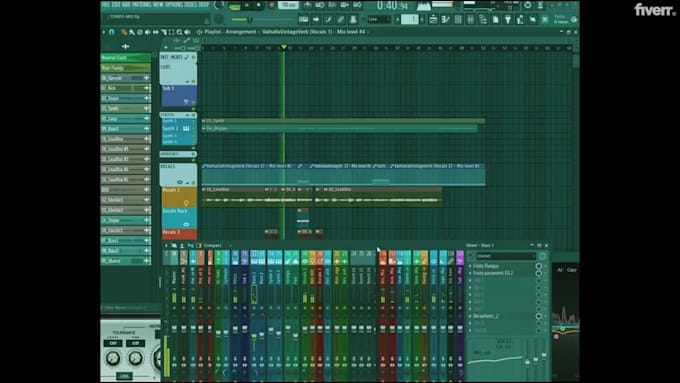The image size is (680, 383).
Task: Collapse the SYNTHS track group arrow
Action: [188, 115]
